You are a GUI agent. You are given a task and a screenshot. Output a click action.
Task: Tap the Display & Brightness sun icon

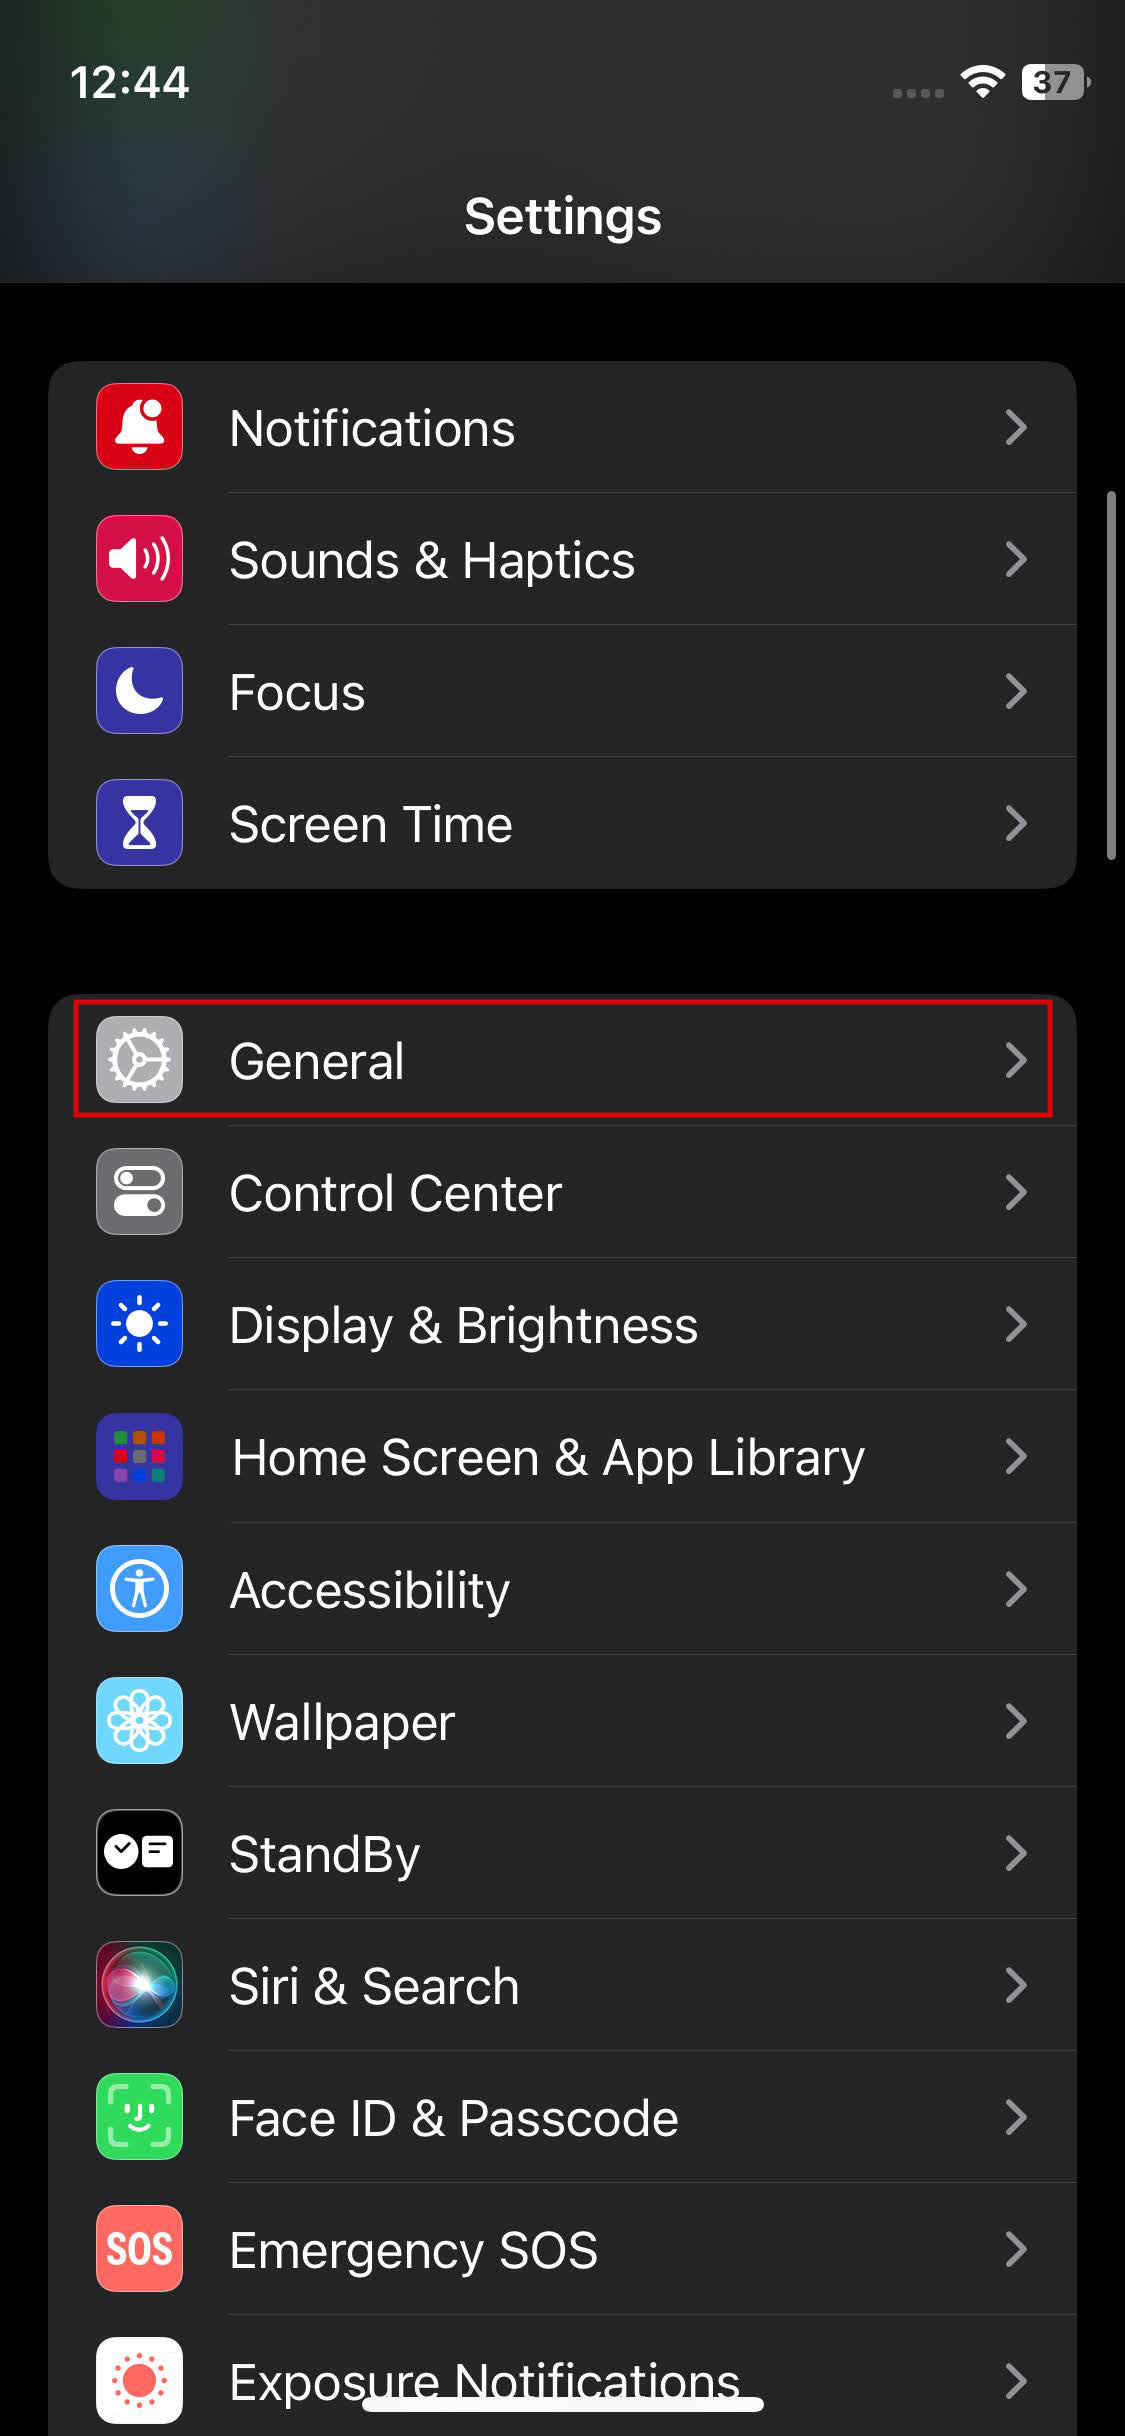tap(139, 1324)
